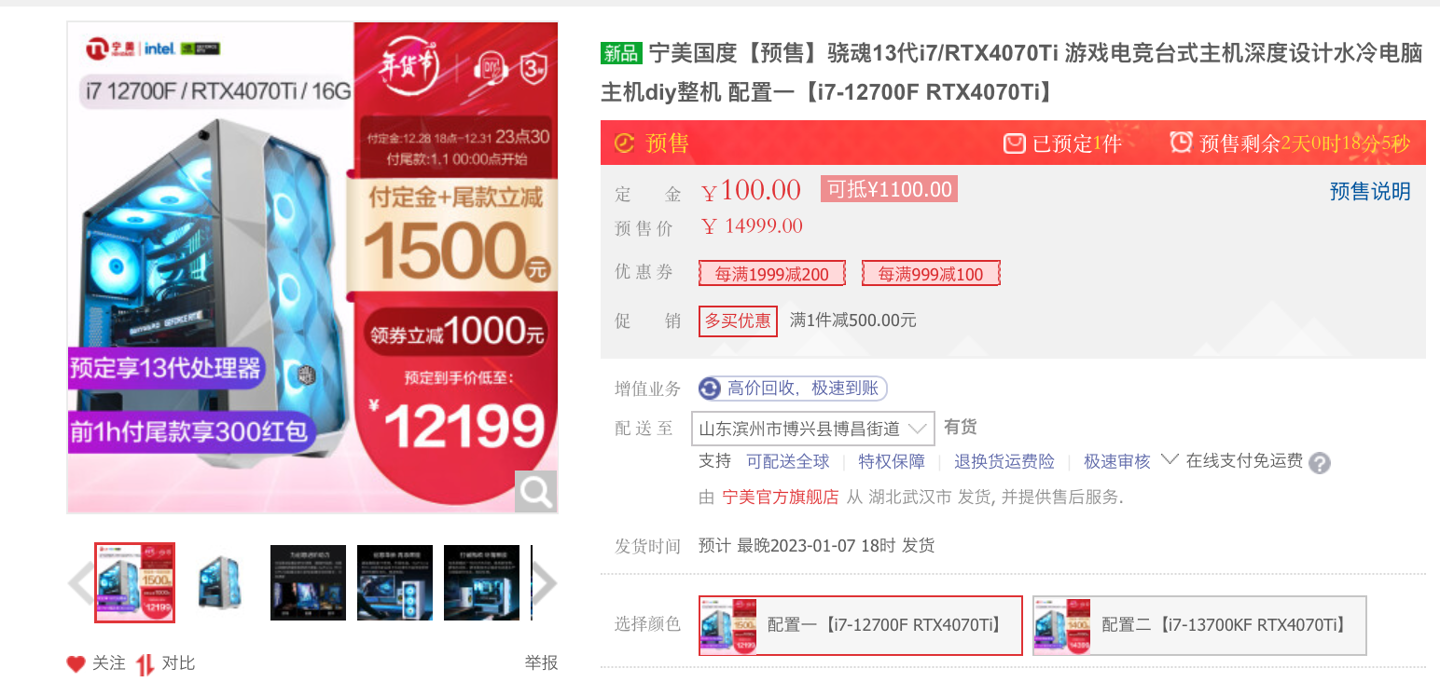The image size is (1440, 682).
Task: Open the 宁美官方旗舰店 store link
Action: [x=781, y=497]
